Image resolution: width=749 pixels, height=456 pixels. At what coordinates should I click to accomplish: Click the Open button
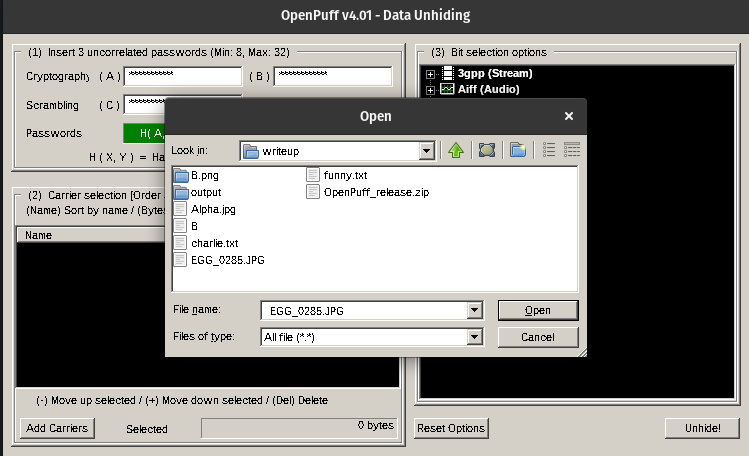point(538,310)
